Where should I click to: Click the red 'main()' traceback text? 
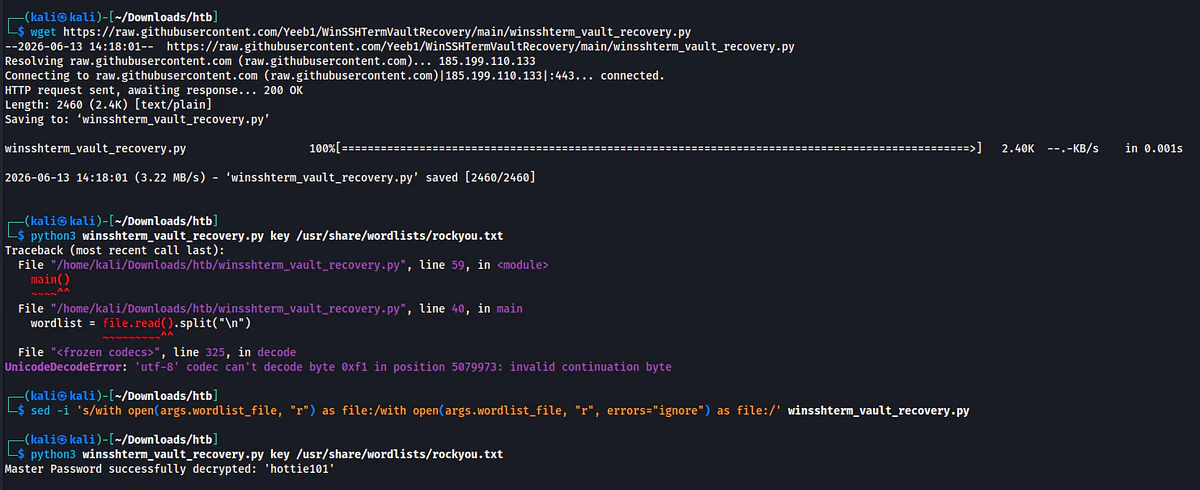pyautogui.click(x=50, y=279)
